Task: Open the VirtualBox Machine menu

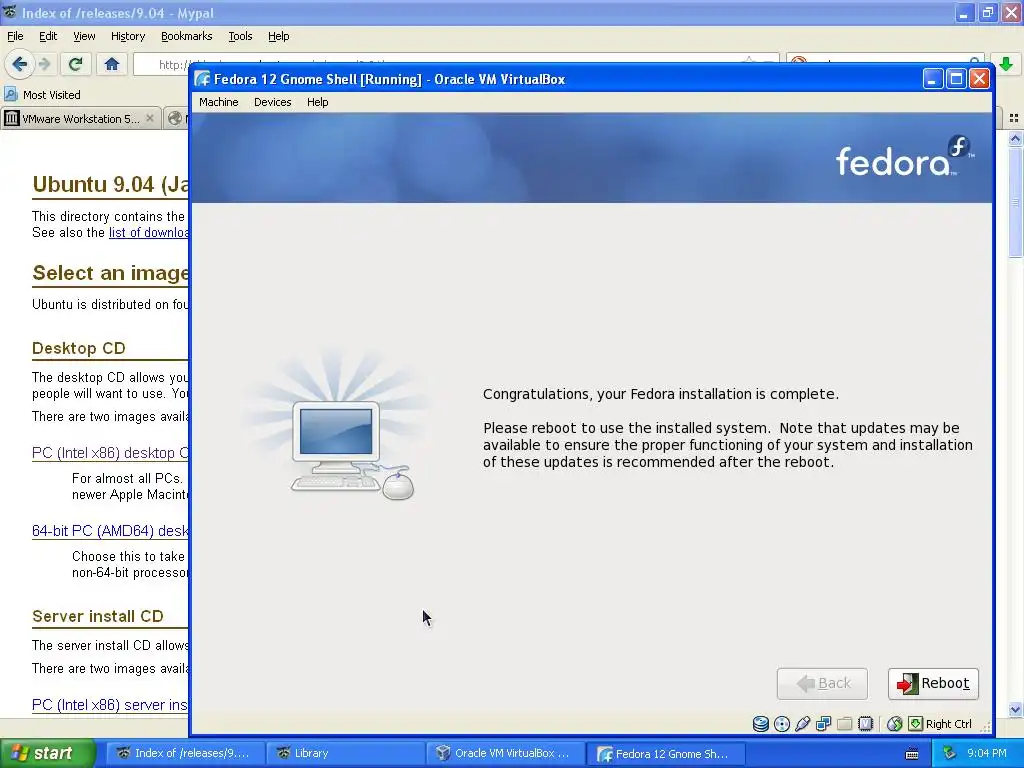Action: [219, 102]
